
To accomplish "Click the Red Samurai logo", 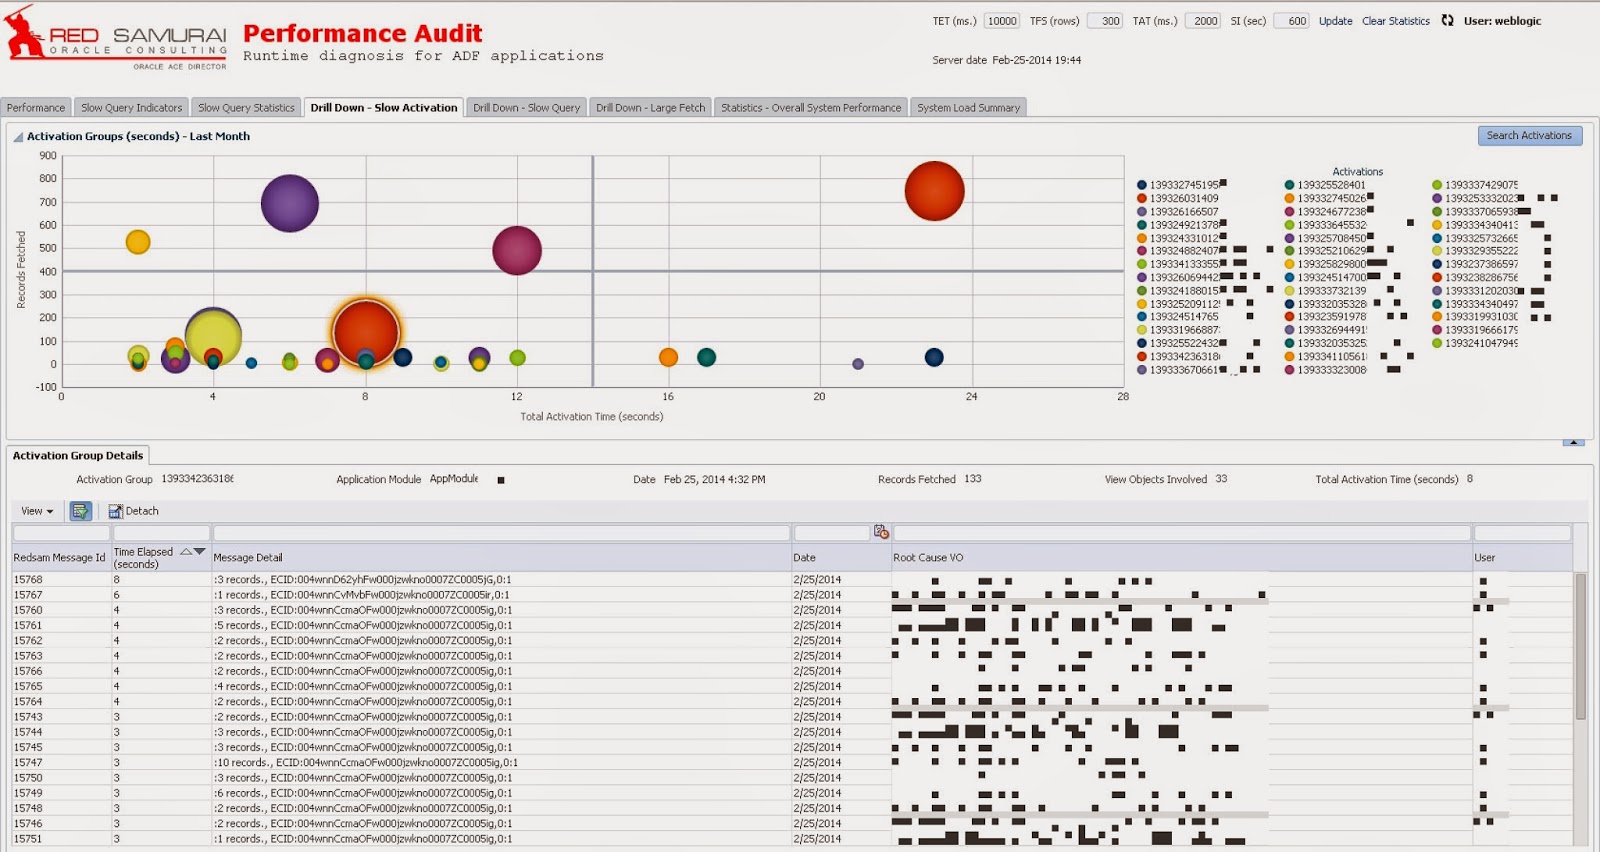I will pyautogui.click(x=116, y=38).
